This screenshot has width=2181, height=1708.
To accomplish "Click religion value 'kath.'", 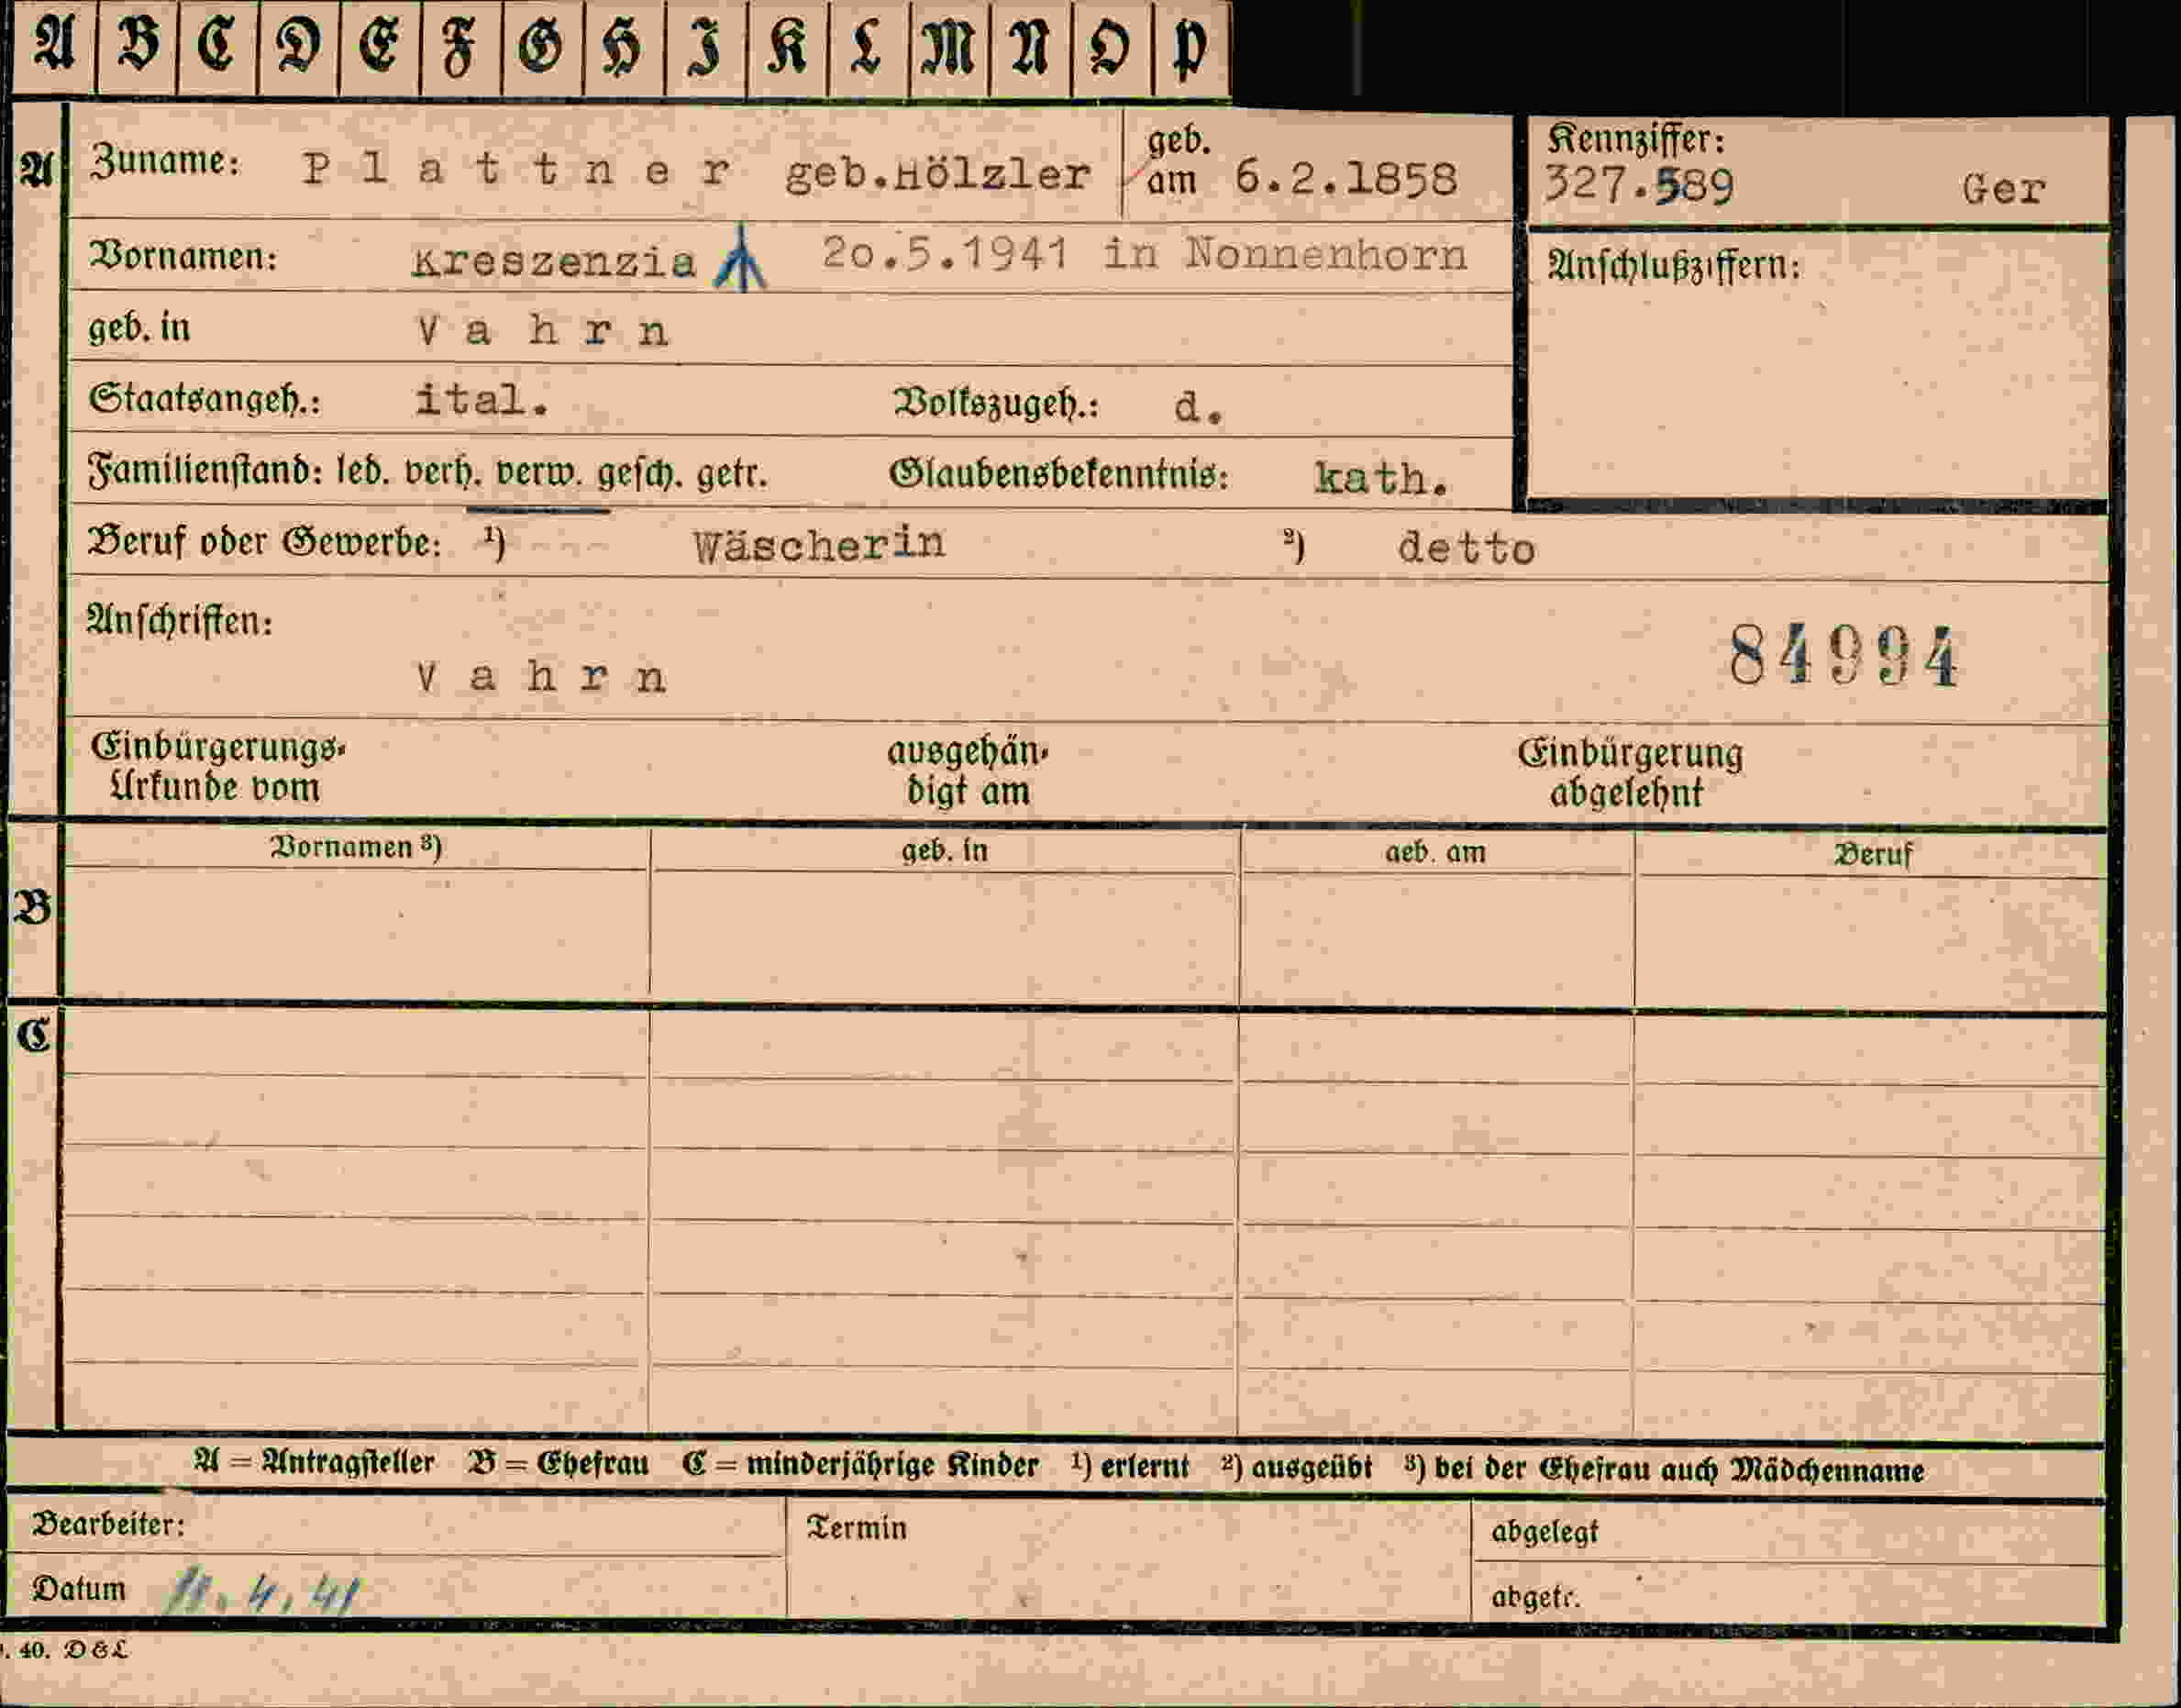I will (1381, 479).
